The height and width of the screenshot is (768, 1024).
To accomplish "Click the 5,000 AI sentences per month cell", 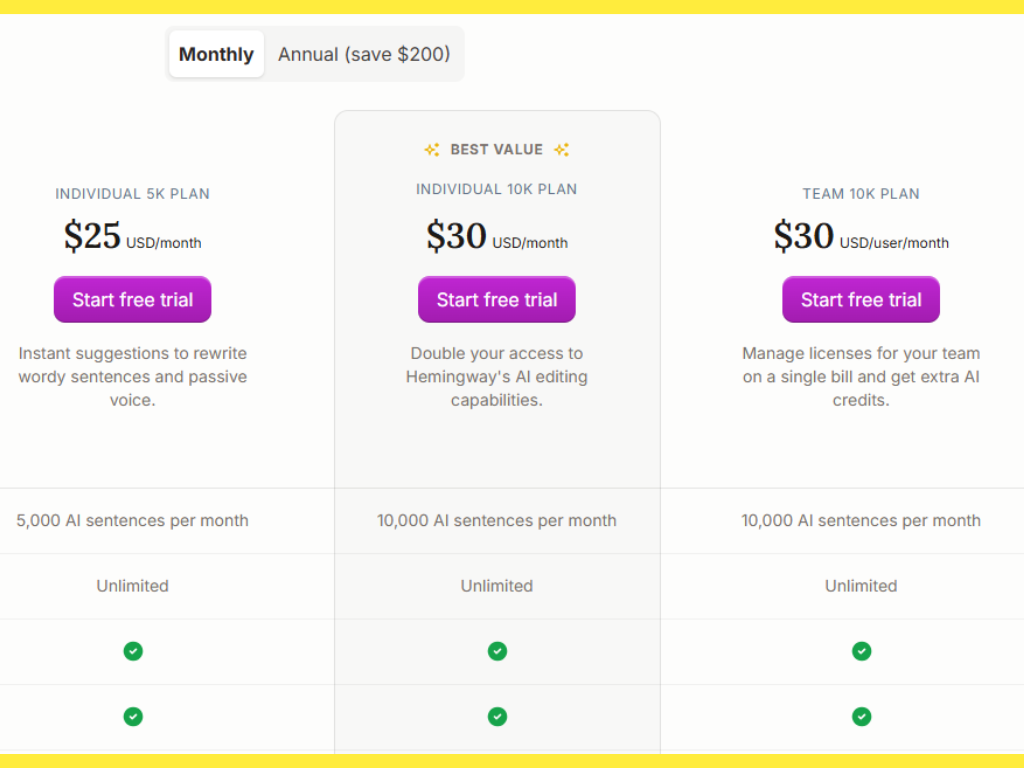I will coord(132,521).
